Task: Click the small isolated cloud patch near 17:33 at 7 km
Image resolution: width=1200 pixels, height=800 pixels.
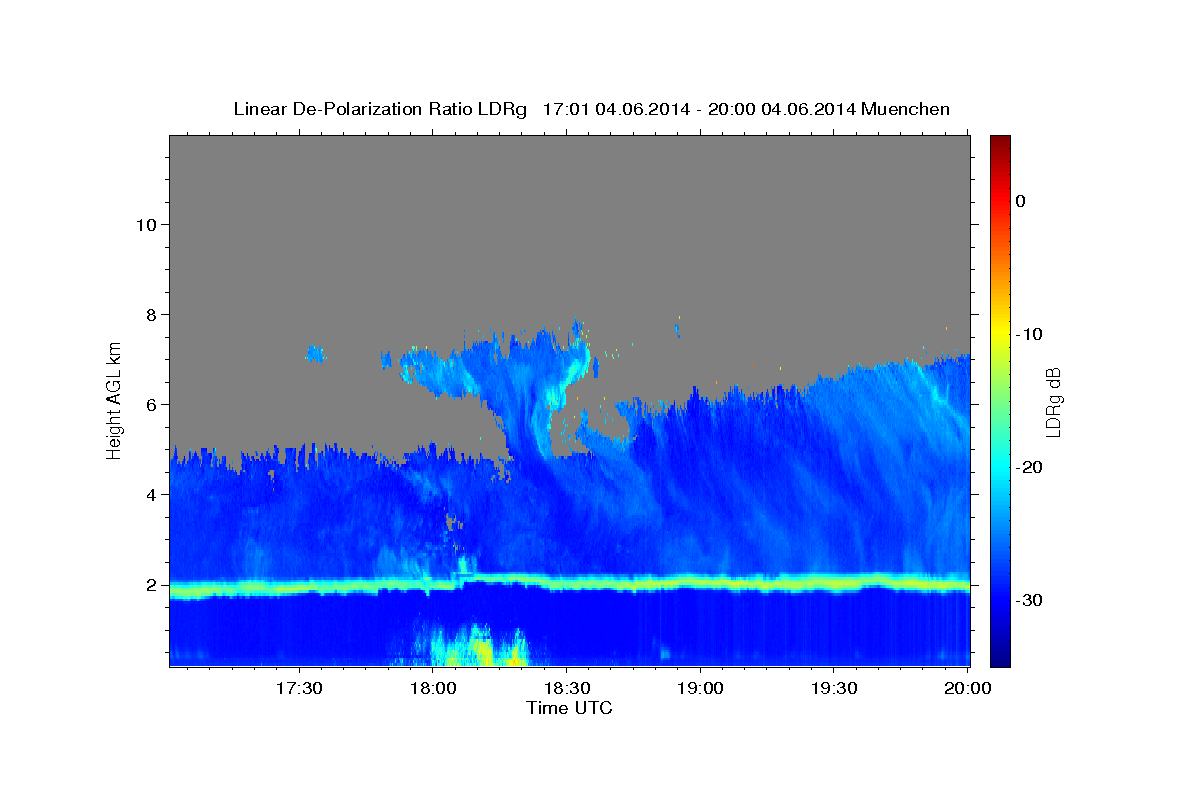Action: (x=316, y=352)
